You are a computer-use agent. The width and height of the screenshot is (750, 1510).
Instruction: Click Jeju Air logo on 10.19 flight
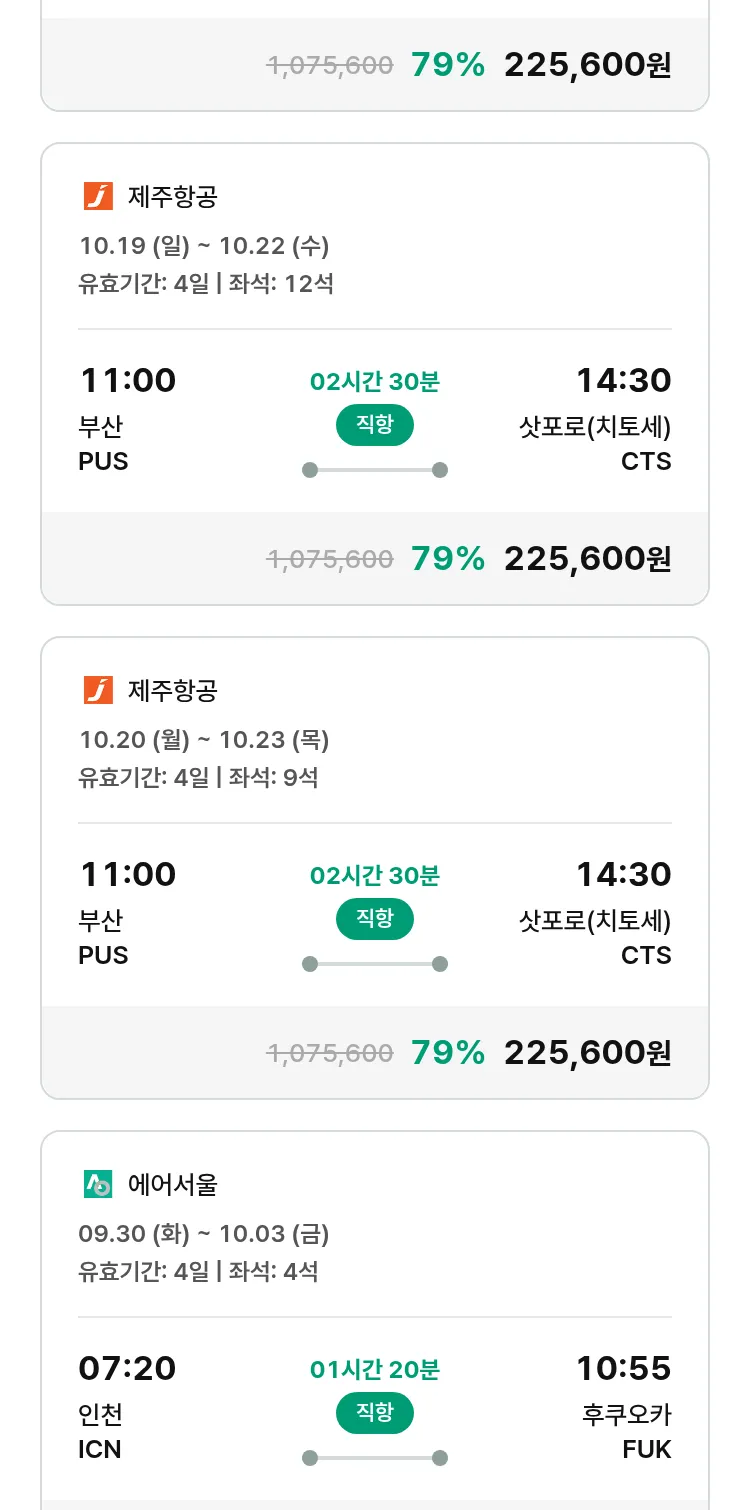[98, 196]
